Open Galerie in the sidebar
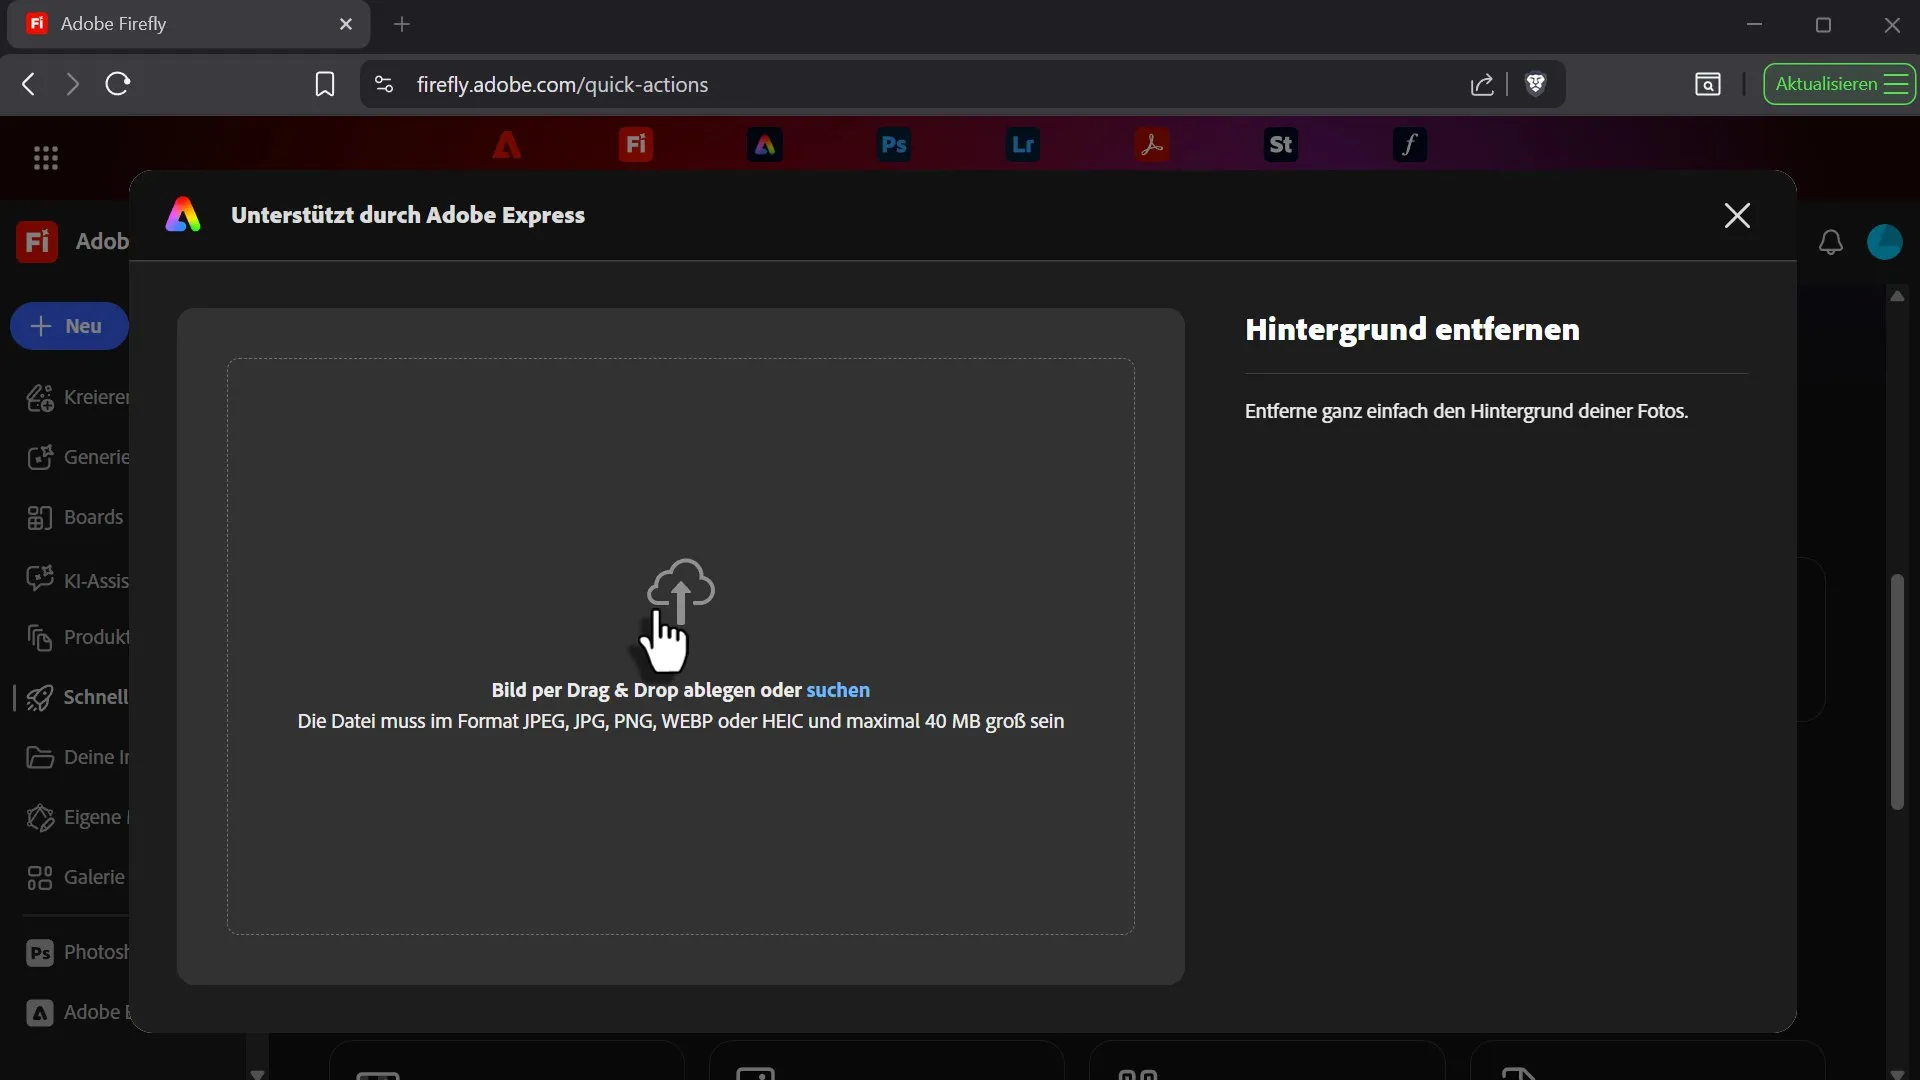Viewport: 1920px width, 1080px height. [76, 877]
